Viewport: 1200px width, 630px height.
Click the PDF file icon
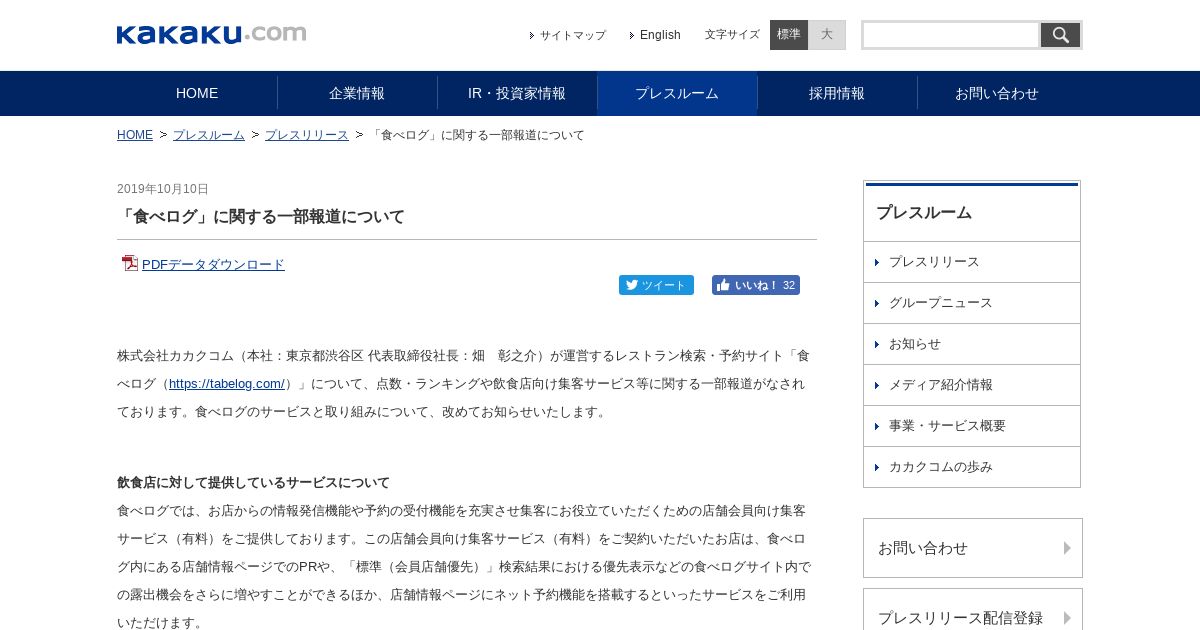click(x=130, y=263)
